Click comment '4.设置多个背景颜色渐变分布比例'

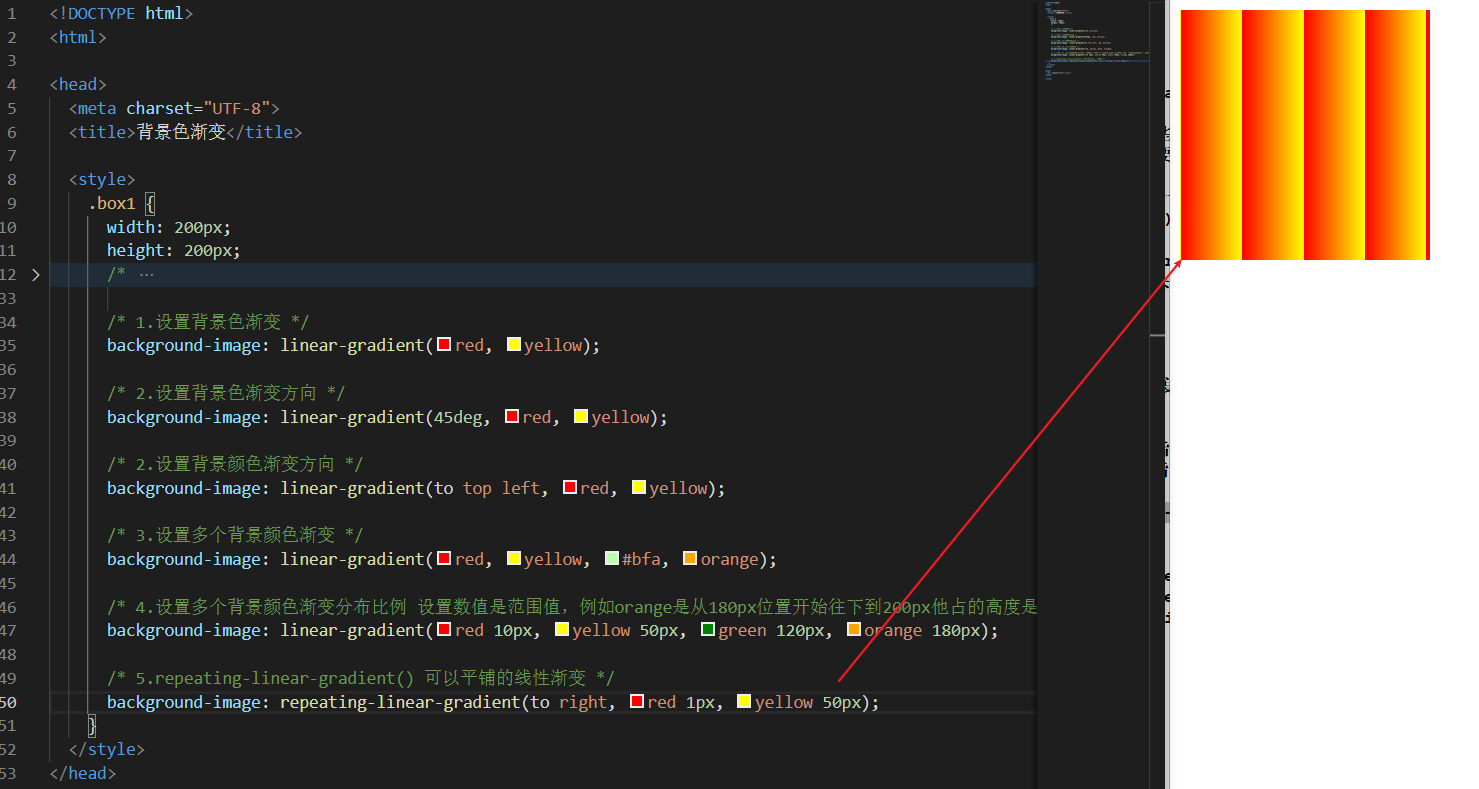point(258,607)
